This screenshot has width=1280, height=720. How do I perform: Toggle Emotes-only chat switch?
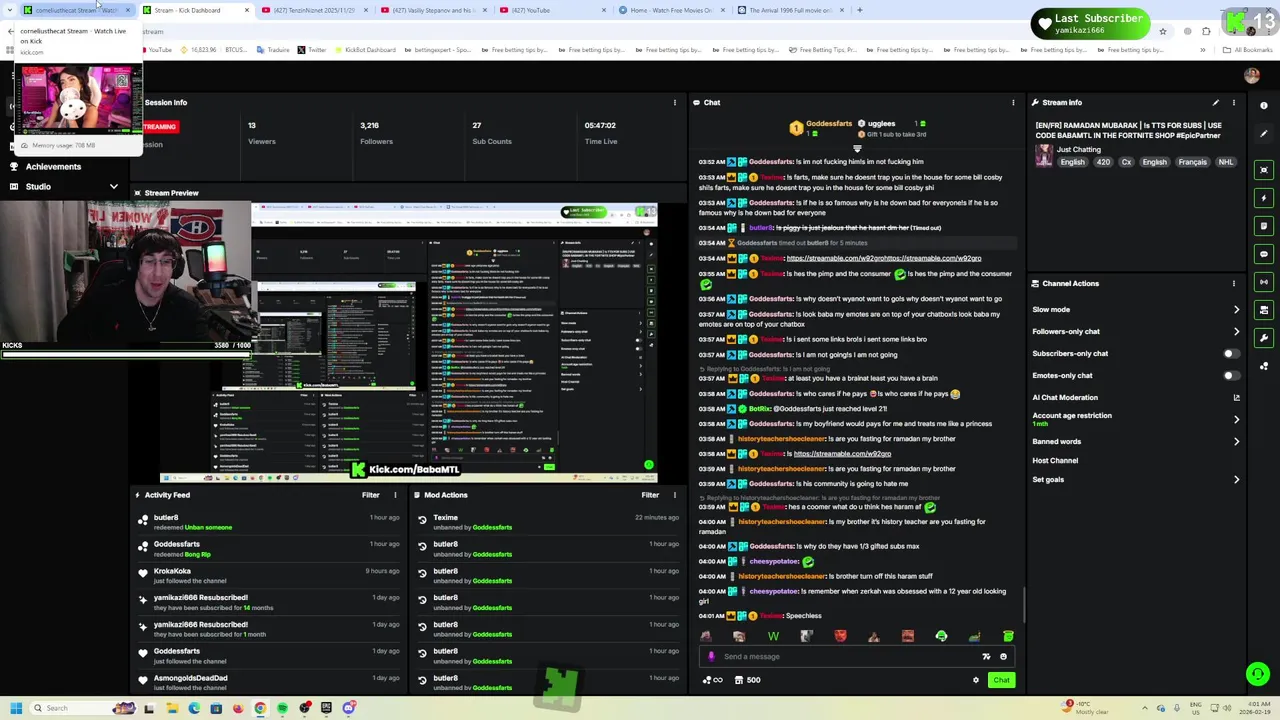click(x=1231, y=375)
